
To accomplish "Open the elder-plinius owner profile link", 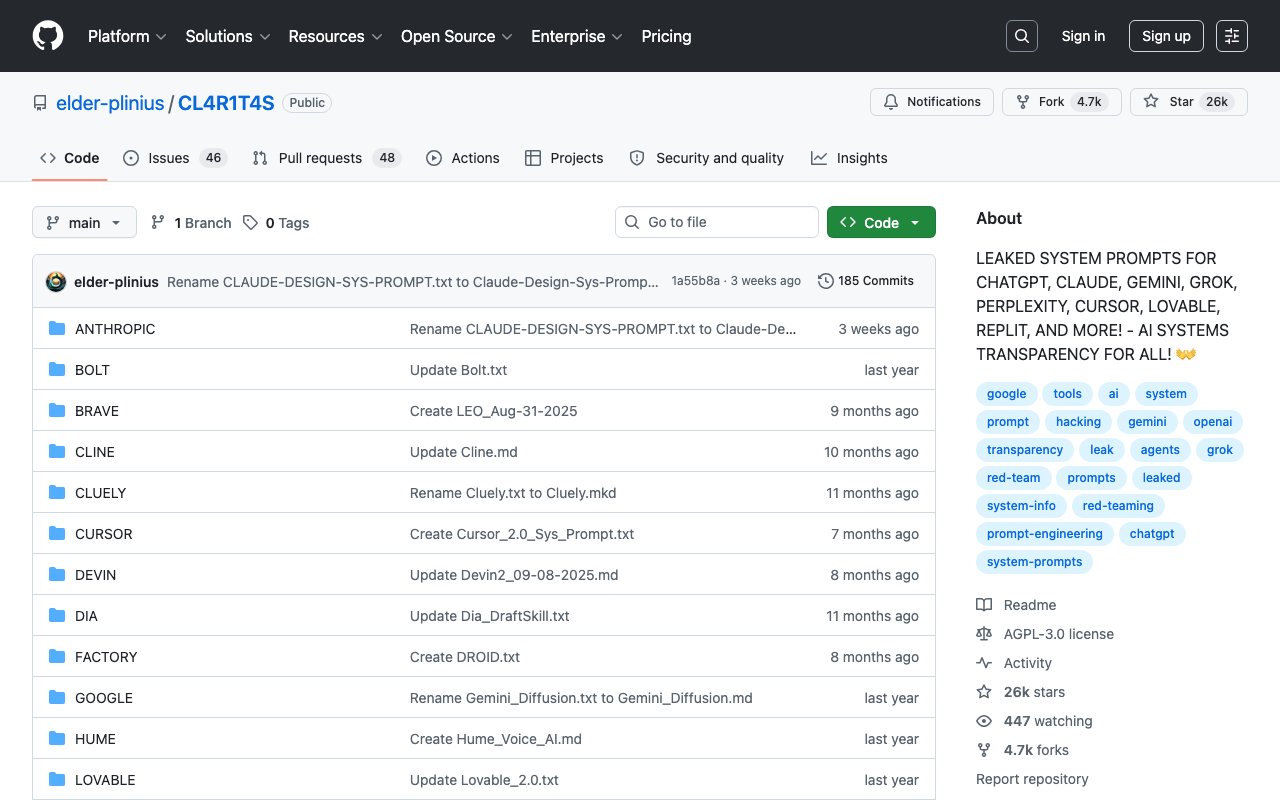I will pos(110,103).
